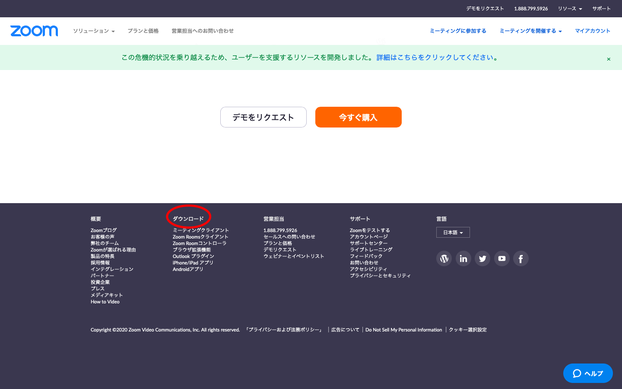Expand the ソリューション dropdown menu
The height and width of the screenshot is (389, 622).
(94, 31)
